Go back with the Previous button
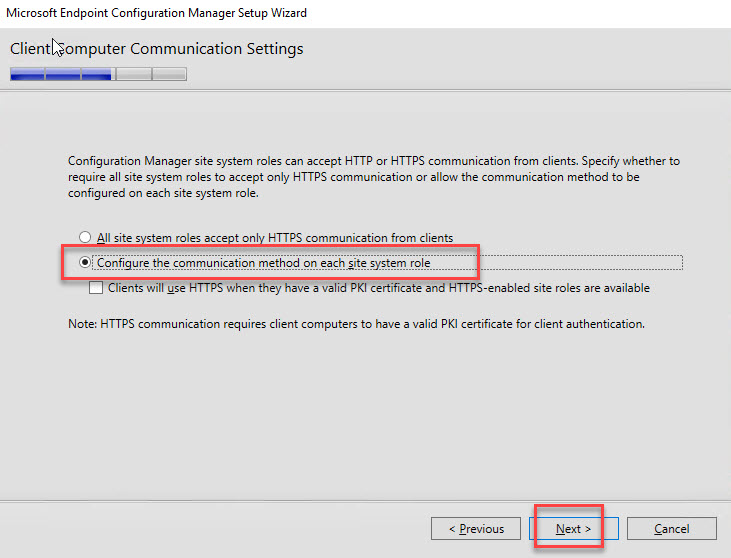This screenshot has height=558, width=731. [x=475, y=529]
